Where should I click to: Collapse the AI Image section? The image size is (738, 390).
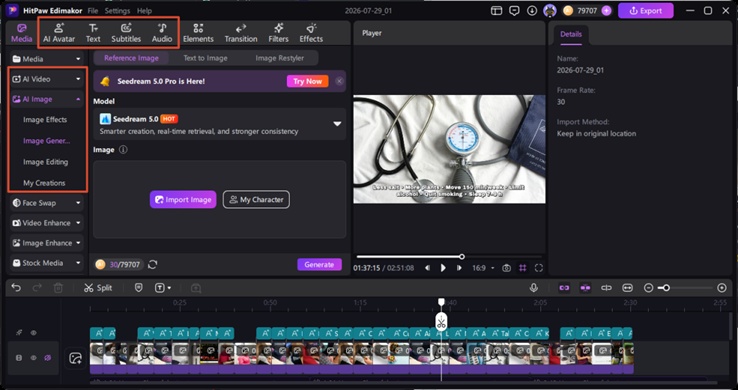(47, 99)
